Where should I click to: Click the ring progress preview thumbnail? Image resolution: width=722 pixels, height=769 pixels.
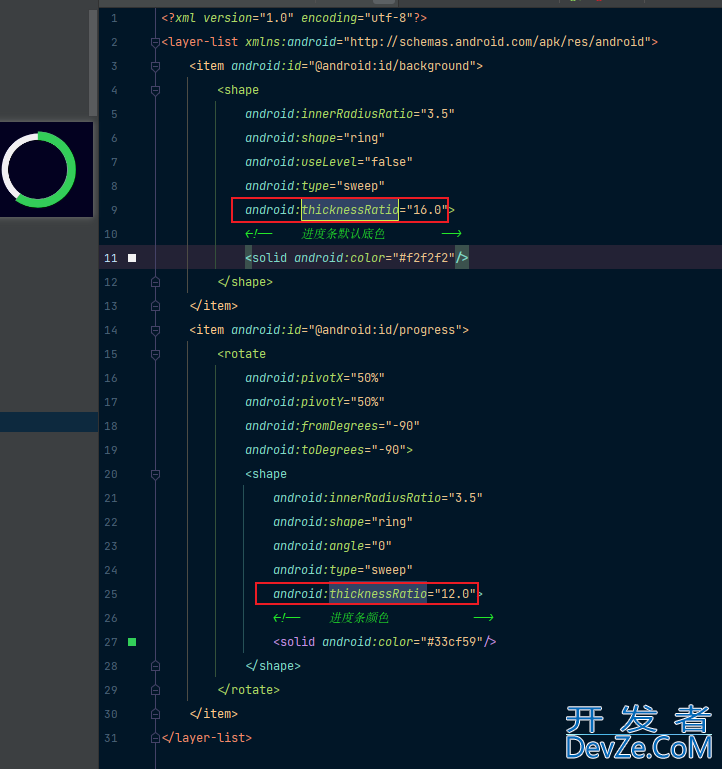[46, 169]
